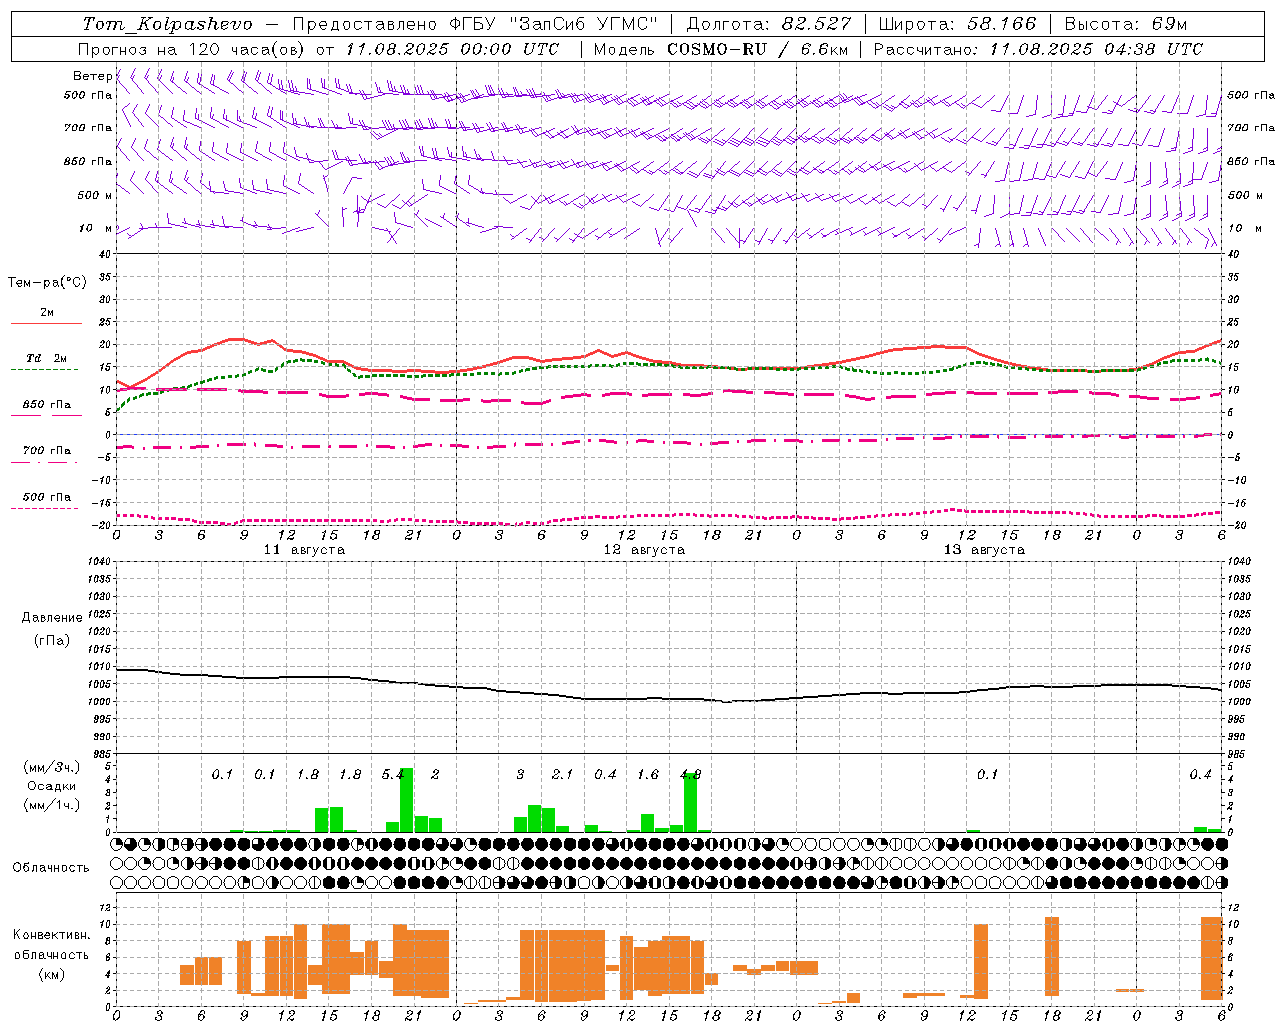Click the 700 гПа temperature legend entry
Image resolution: width=1280 pixels, height=1024 pixels.
click(x=47, y=450)
